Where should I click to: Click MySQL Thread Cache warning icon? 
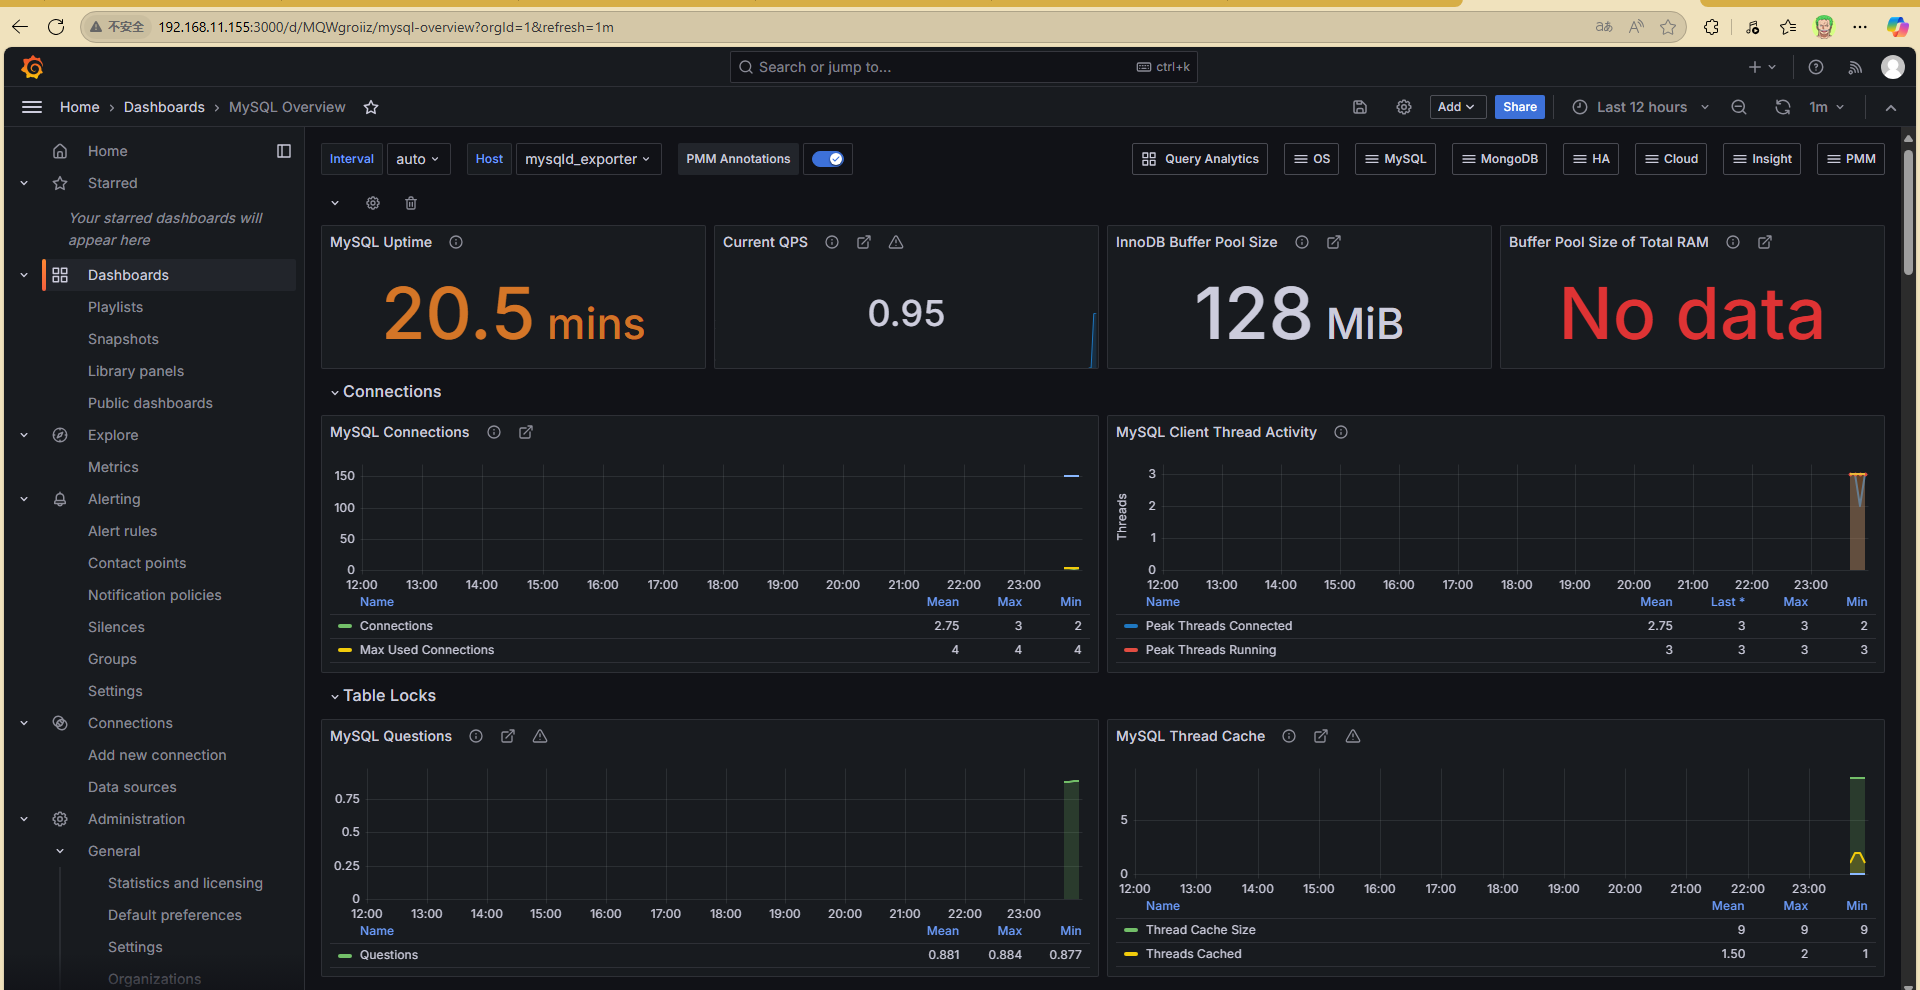(x=1353, y=736)
